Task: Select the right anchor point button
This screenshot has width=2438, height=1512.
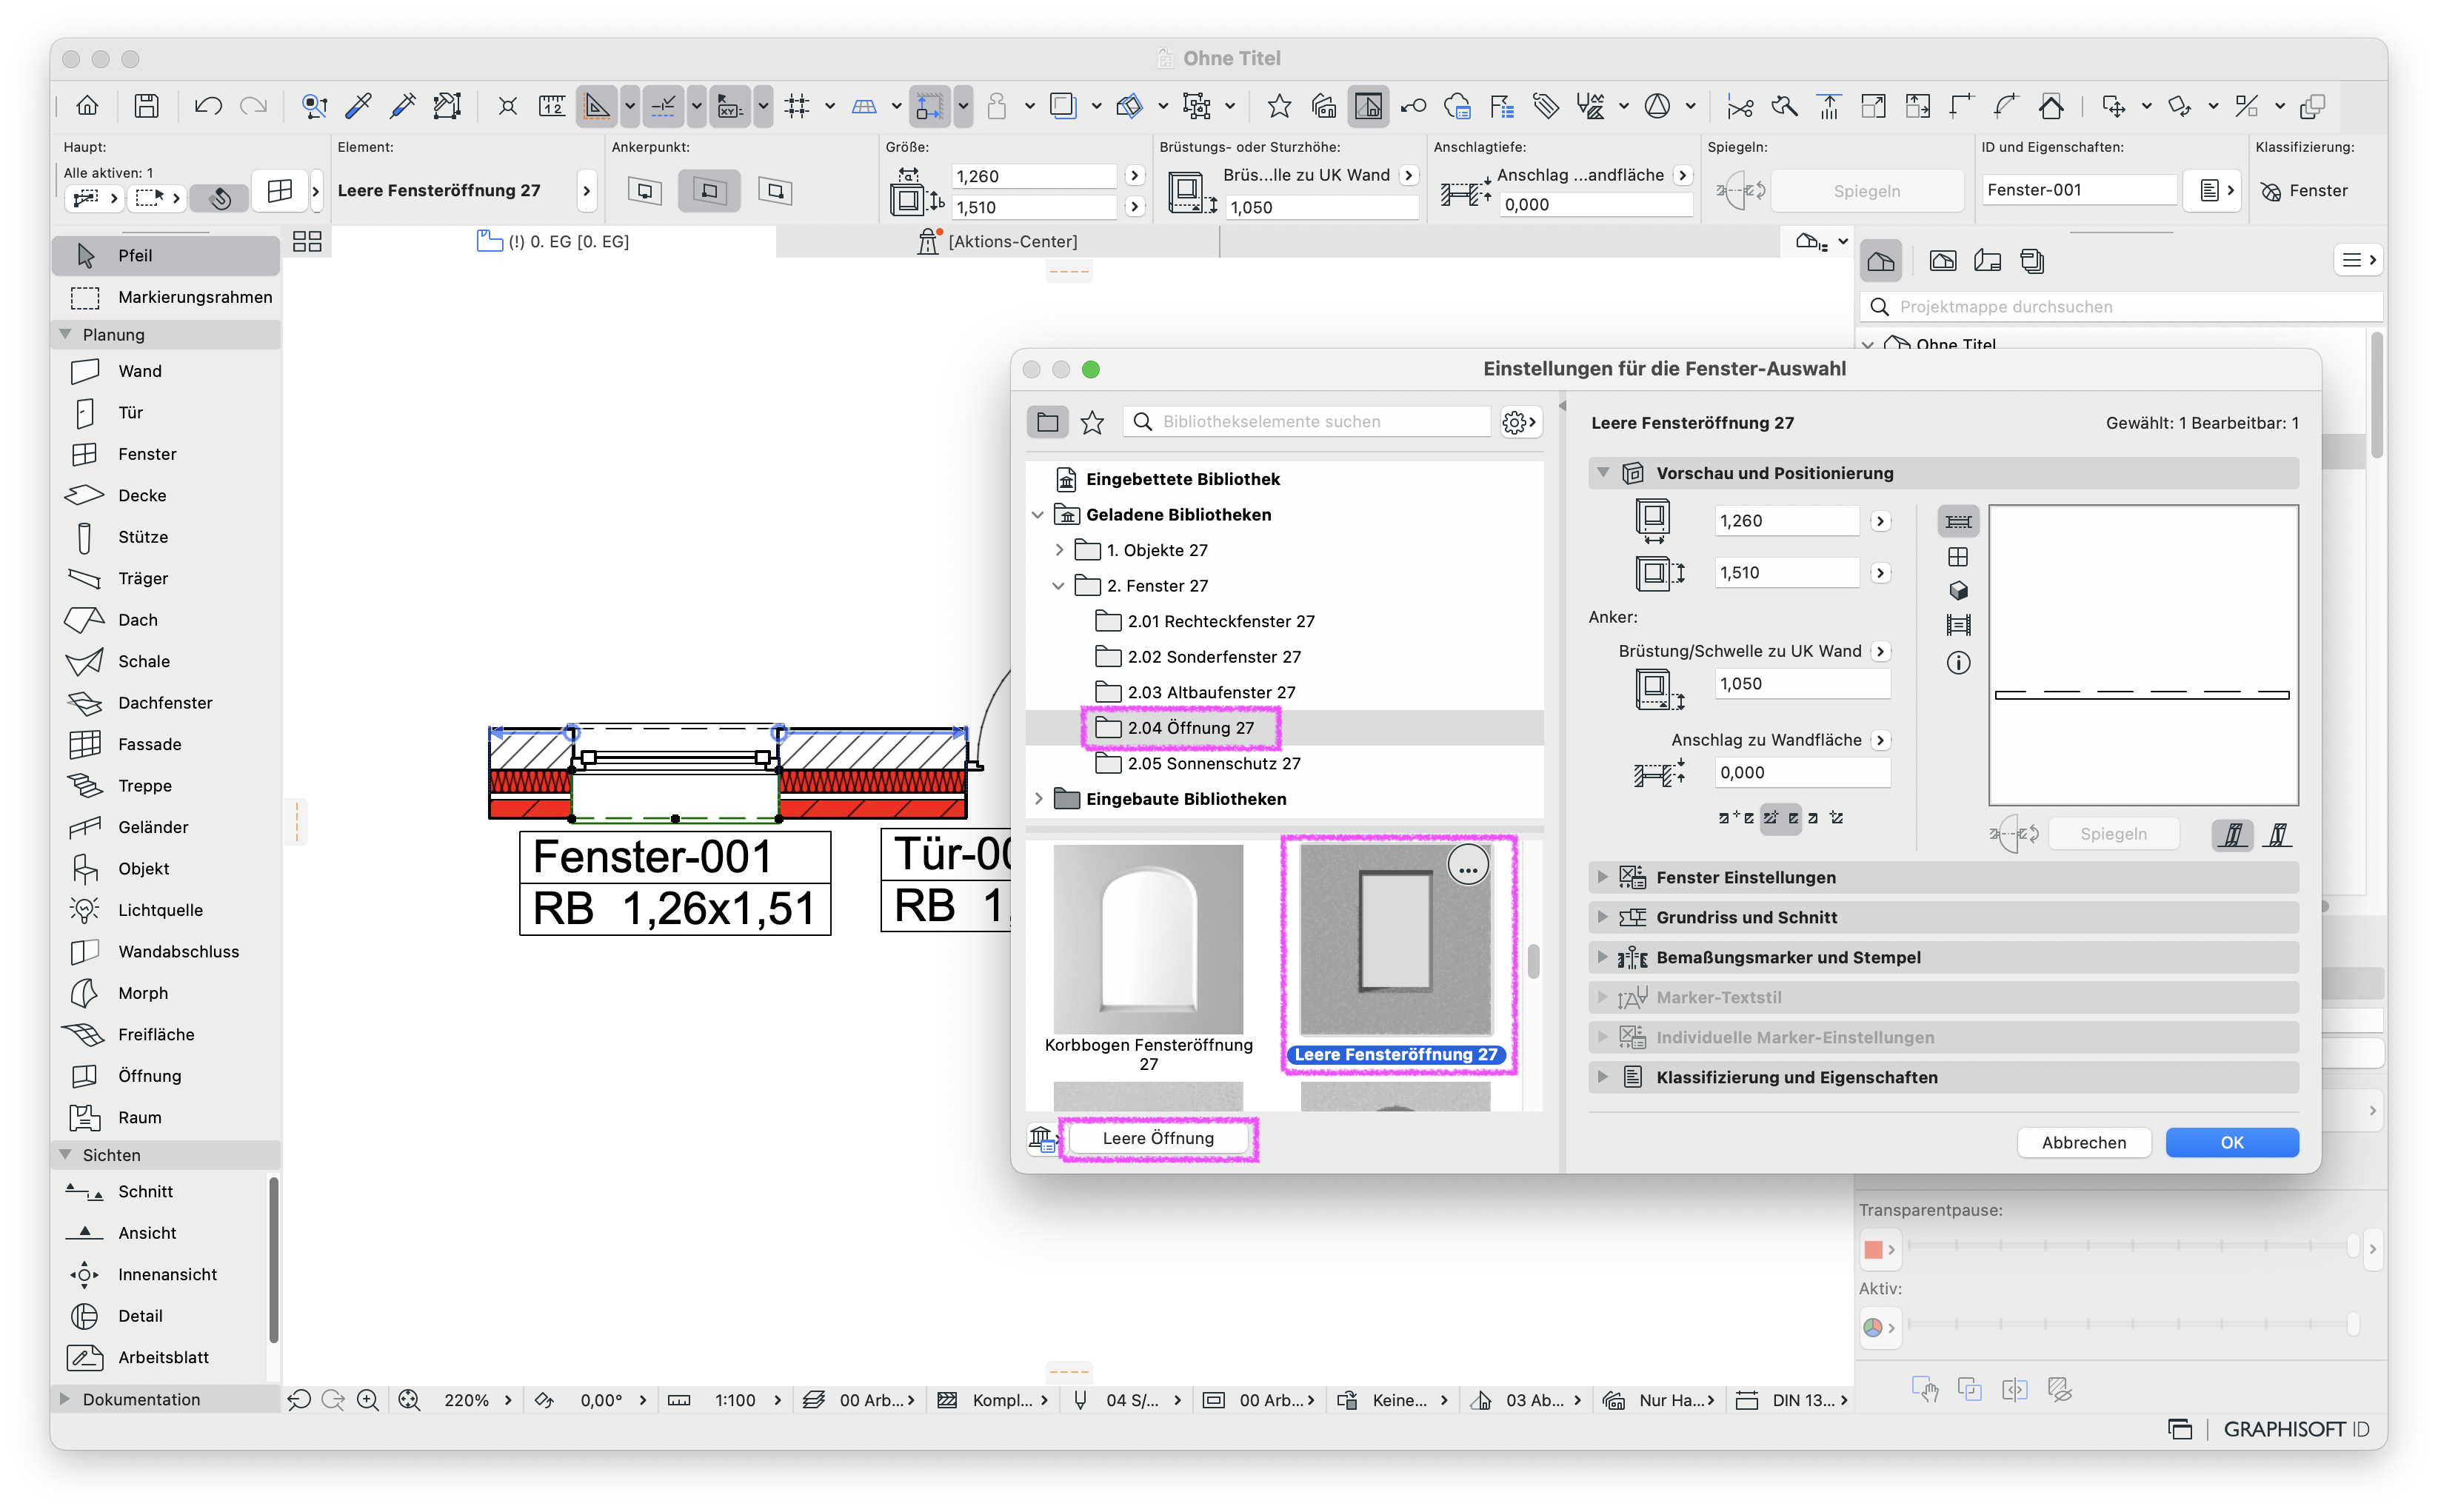Action: click(775, 191)
